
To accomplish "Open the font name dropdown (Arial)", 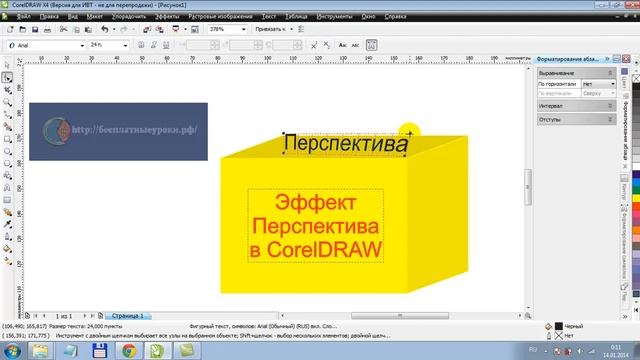I will (82, 45).
